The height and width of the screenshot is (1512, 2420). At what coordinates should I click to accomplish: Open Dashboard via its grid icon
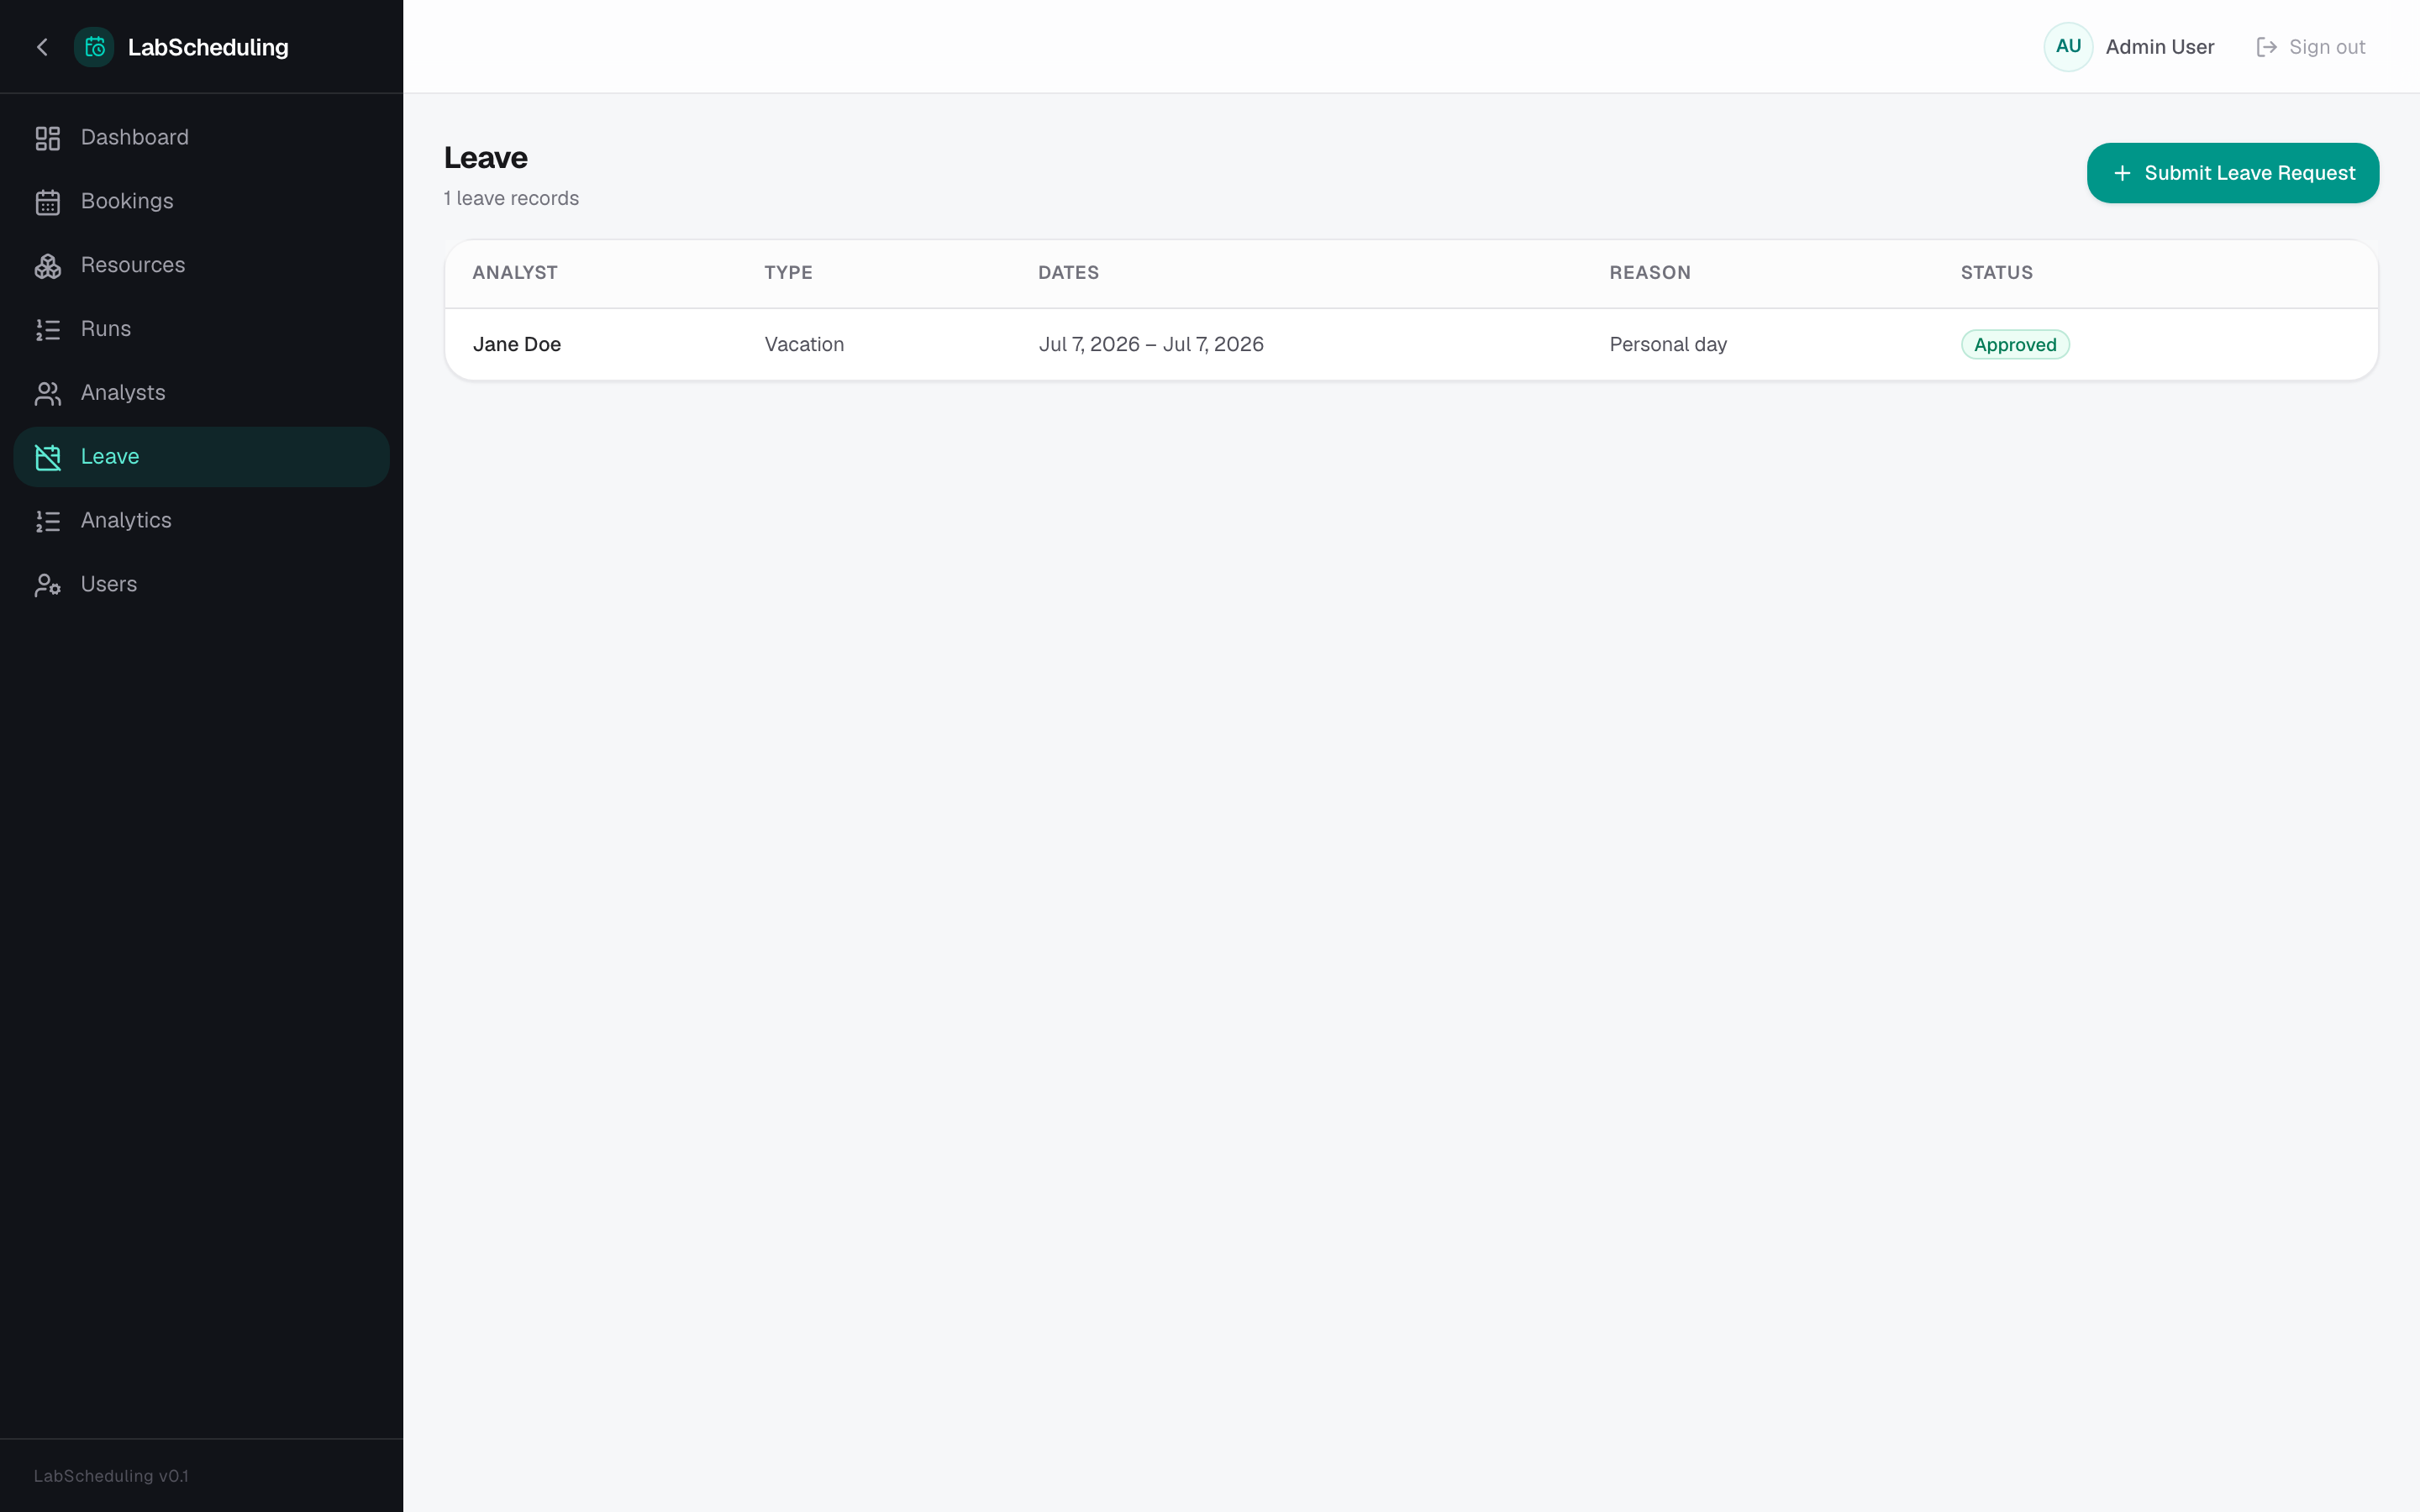[x=48, y=138]
